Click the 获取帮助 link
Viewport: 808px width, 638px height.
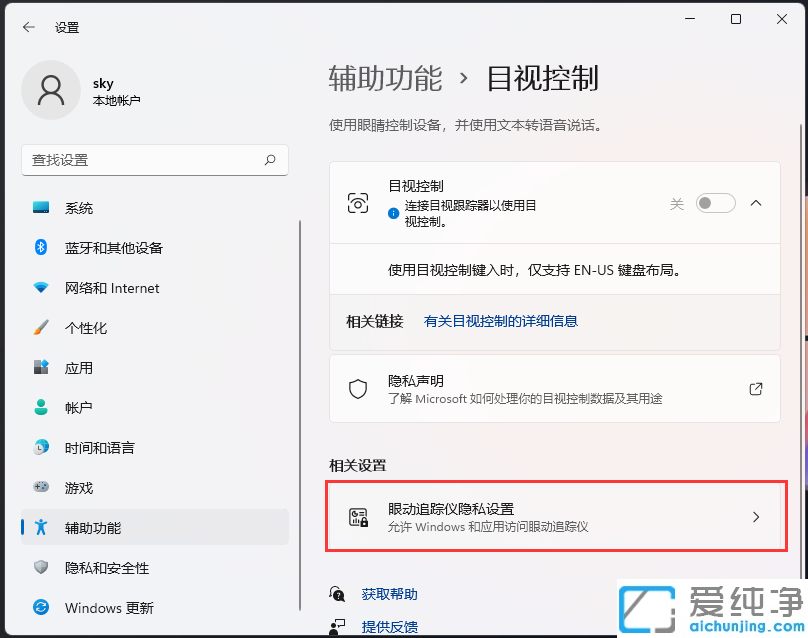pos(389,594)
